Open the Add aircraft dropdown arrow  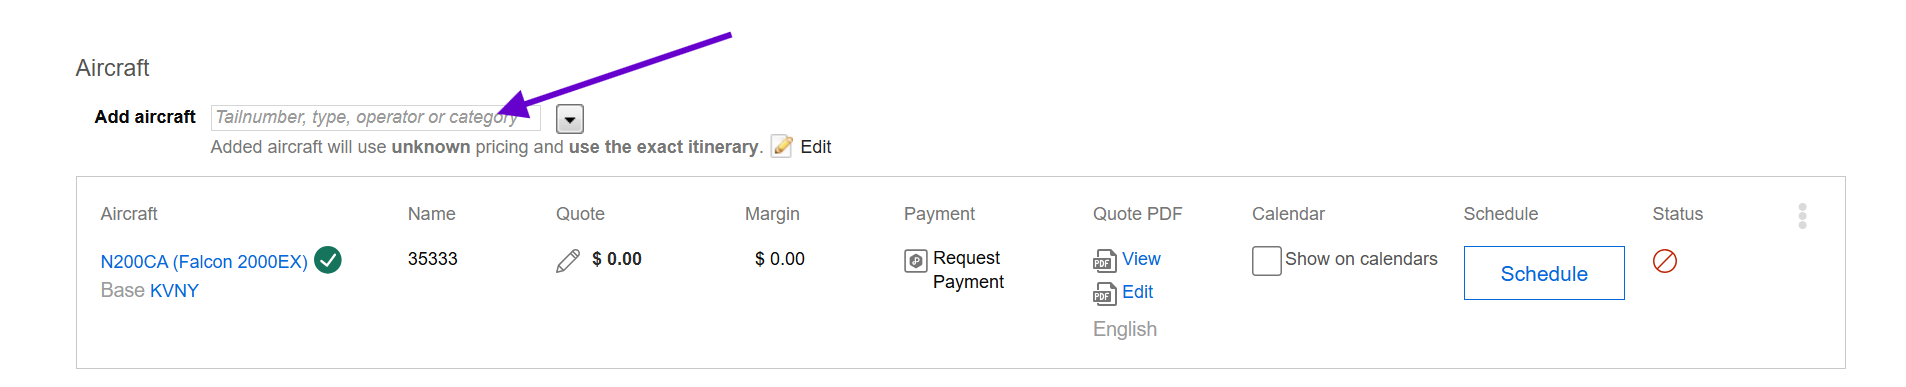570,119
